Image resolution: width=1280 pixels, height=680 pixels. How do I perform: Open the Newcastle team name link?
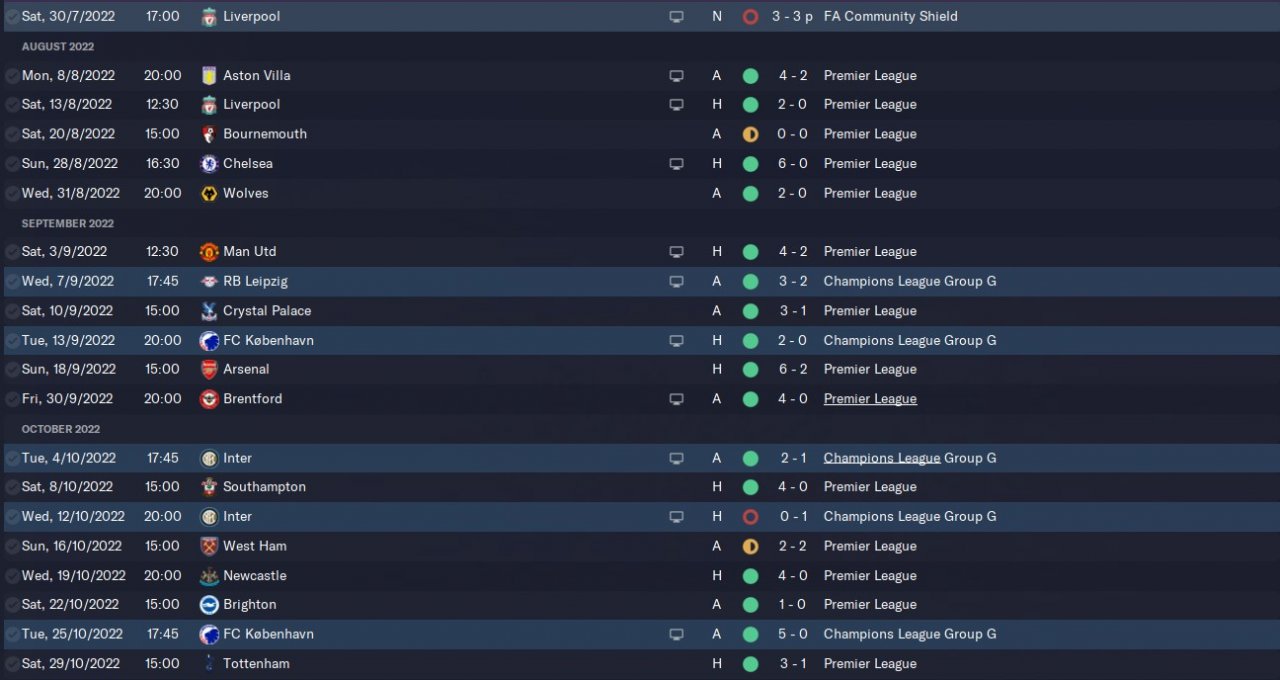click(x=254, y=576)
